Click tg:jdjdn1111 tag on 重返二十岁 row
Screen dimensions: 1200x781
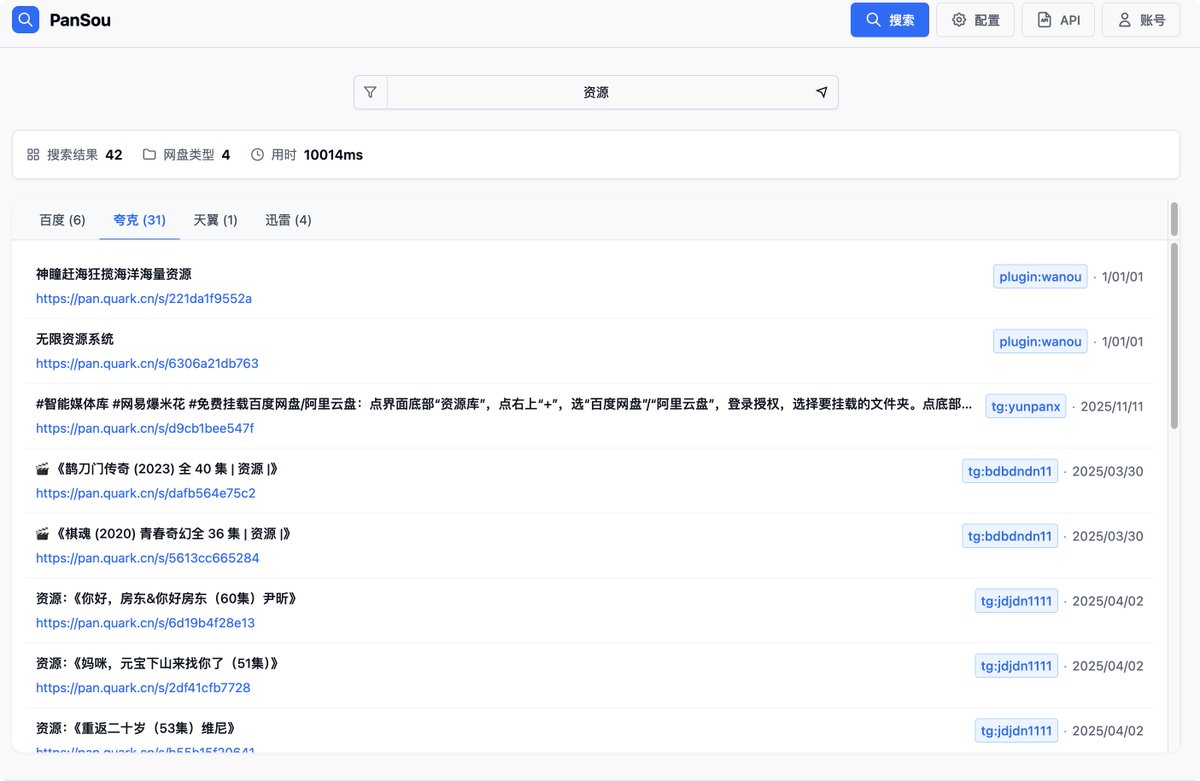(x=1016, y=731)
